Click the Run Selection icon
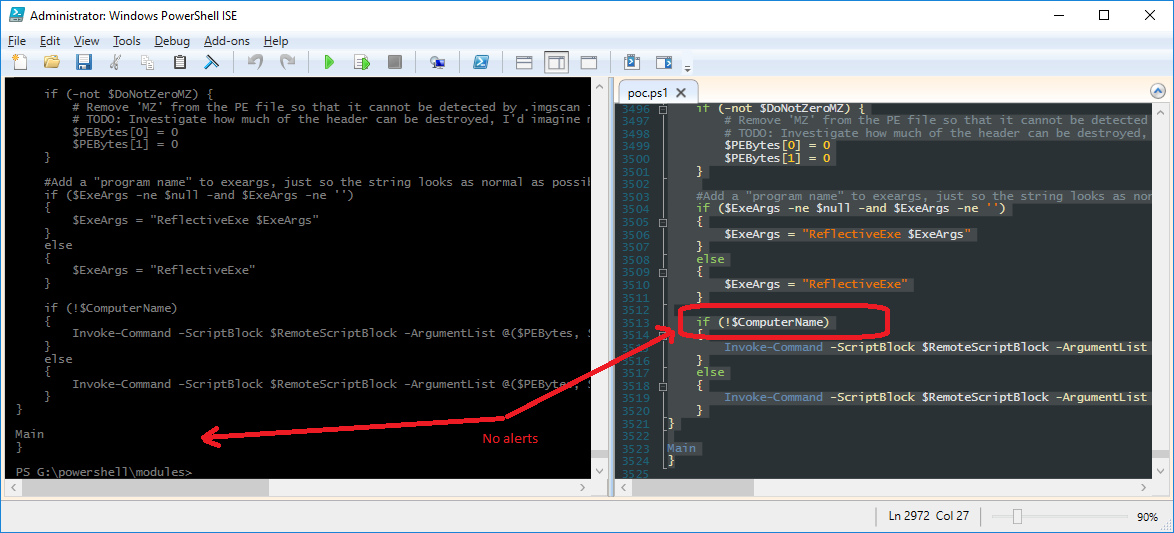Viewport: 1174px width, 533px height. (x=362, y=62)
